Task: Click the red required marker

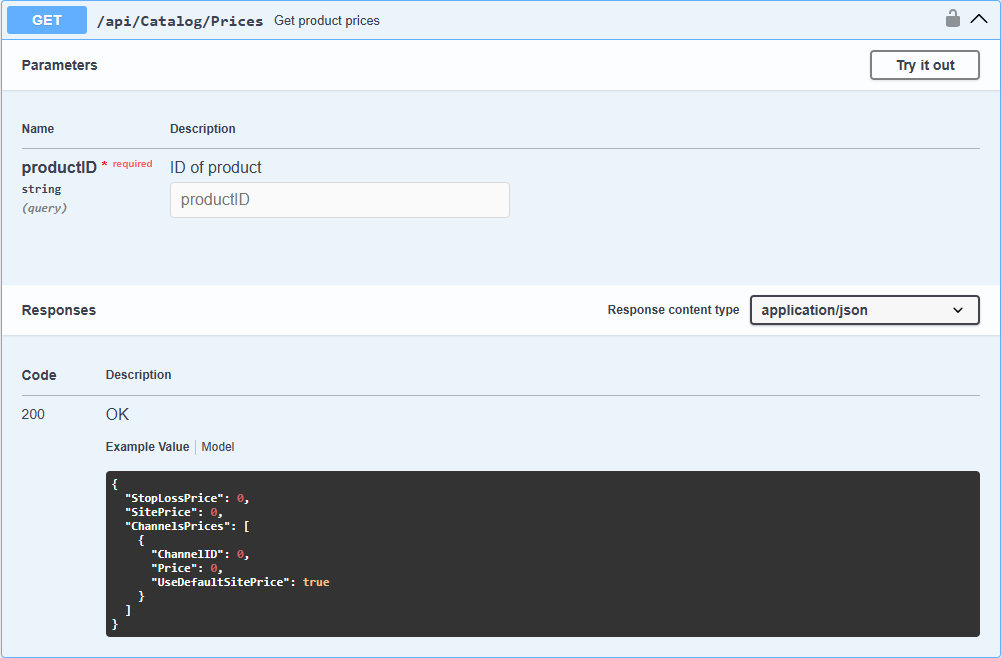Action: tap(128, 164)
